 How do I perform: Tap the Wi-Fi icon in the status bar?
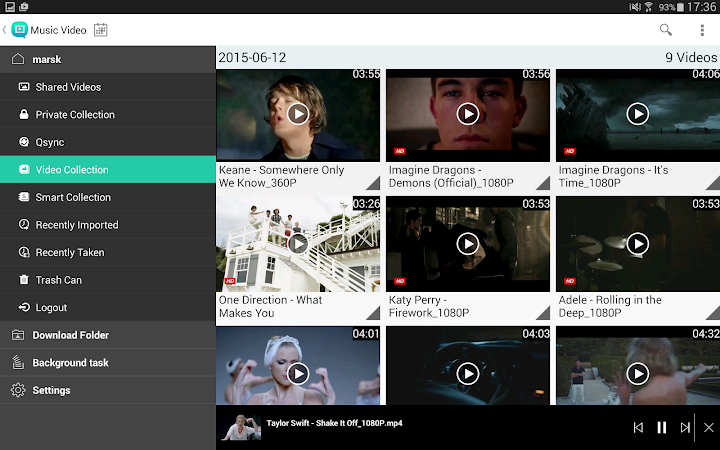click(649, 7)
